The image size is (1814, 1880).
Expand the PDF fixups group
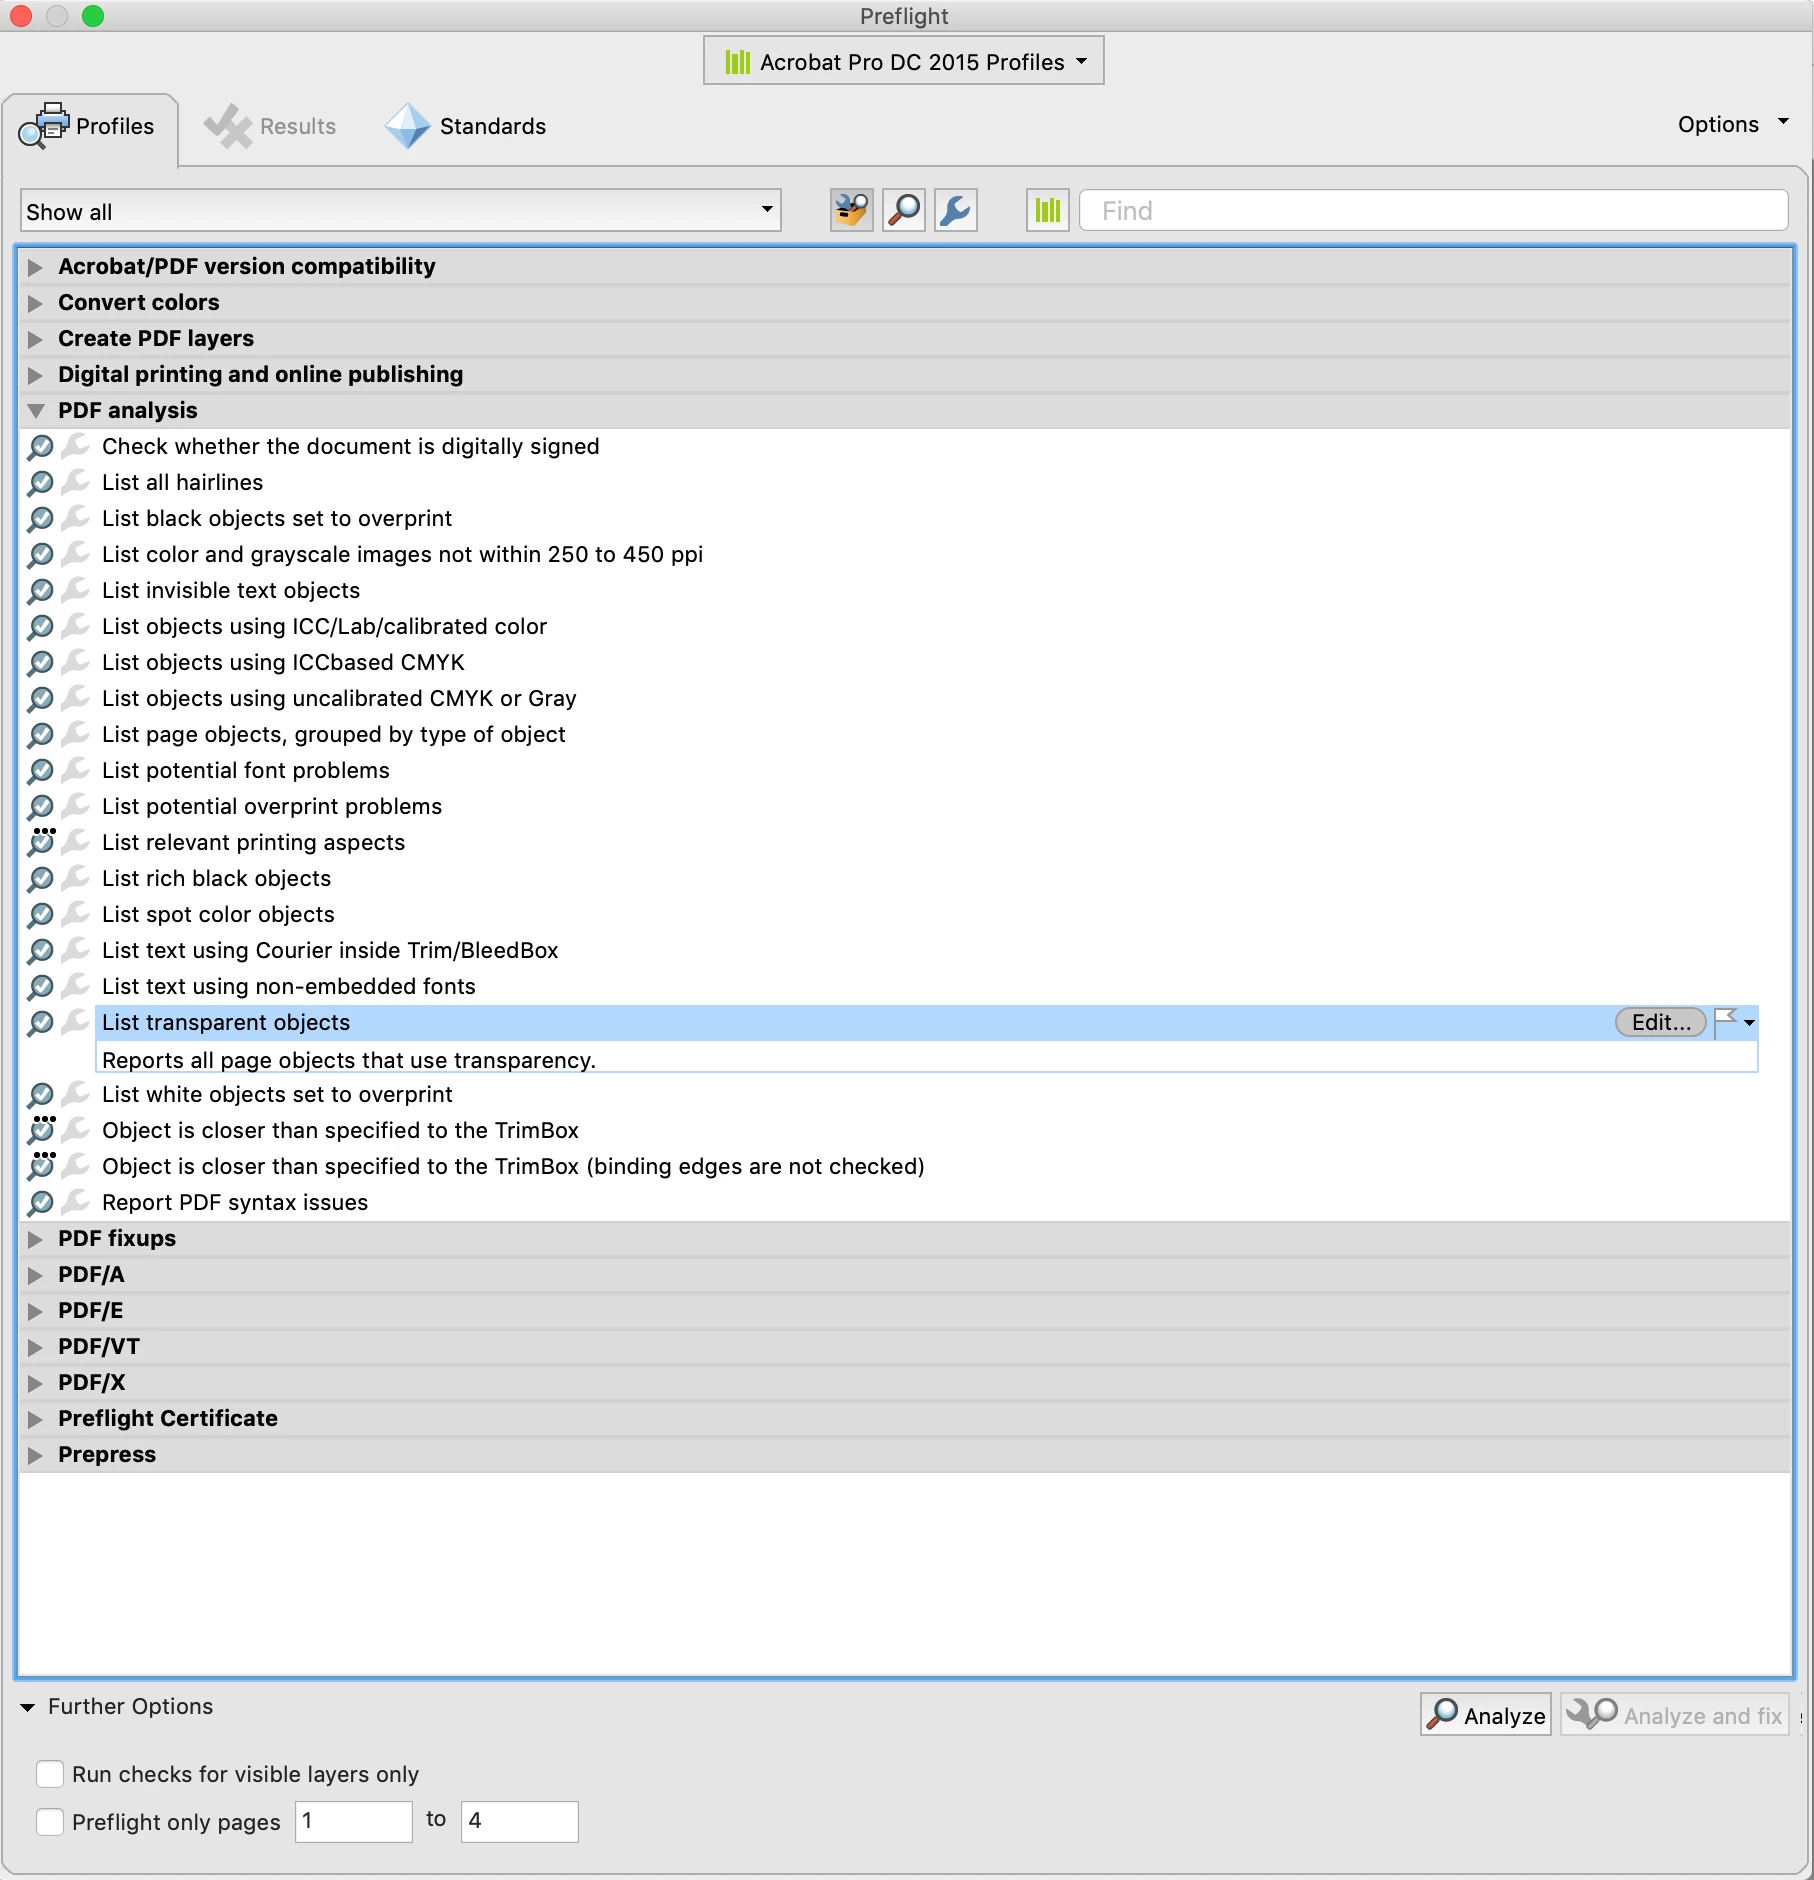[x=36, y=1239]
